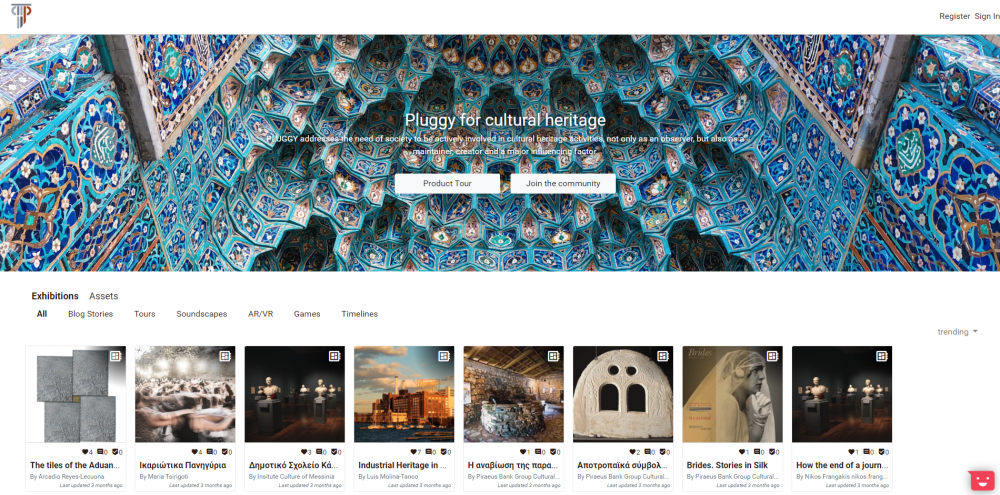This screenshot has height=495, width=1000.
Task: Click heart icon on Αποτροπαϊκά σύμβολα card
Action: pyautogui.click(x=632, y=452)
